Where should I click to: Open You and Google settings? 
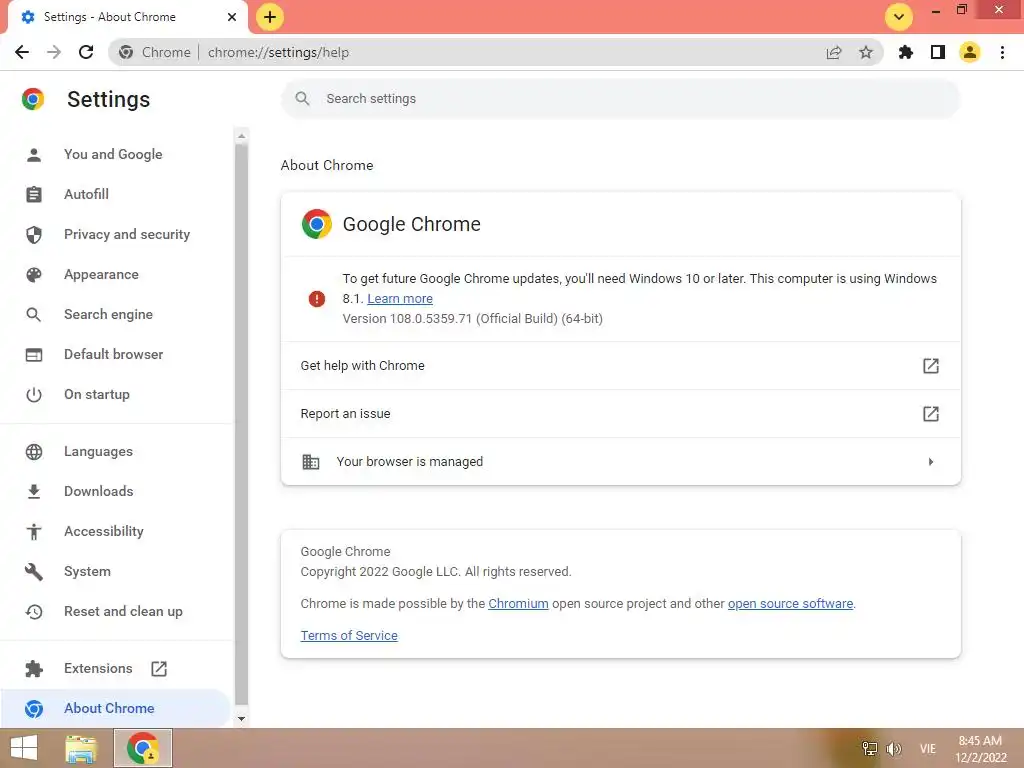coord(113,155)
